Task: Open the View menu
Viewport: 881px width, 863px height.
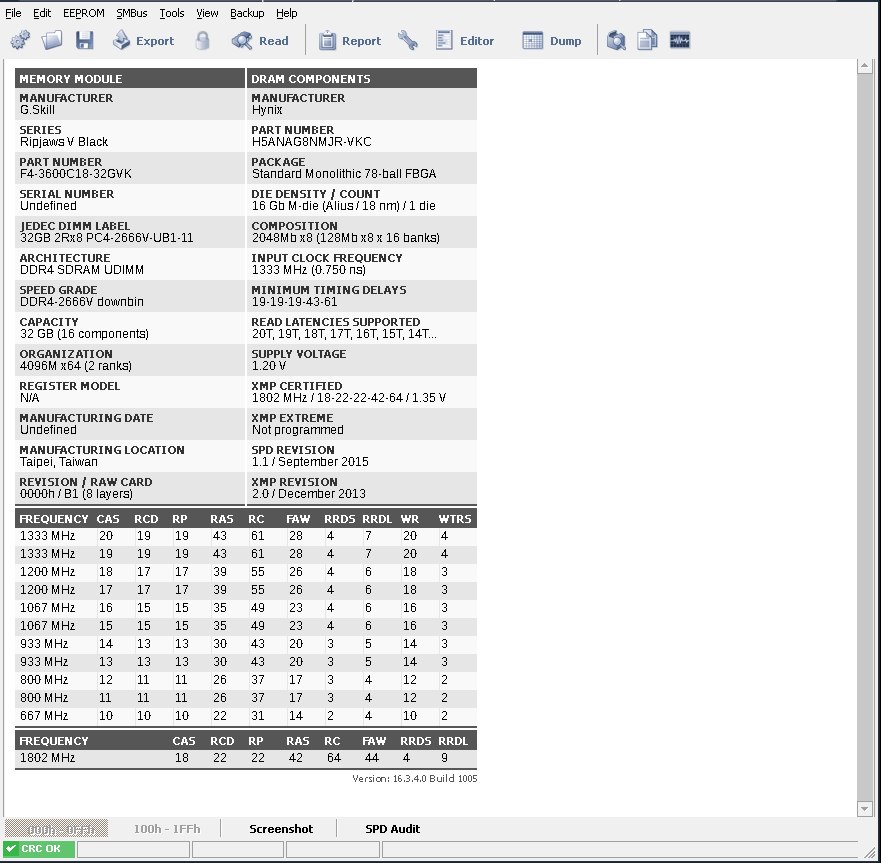Action: (x=207, y=13)
